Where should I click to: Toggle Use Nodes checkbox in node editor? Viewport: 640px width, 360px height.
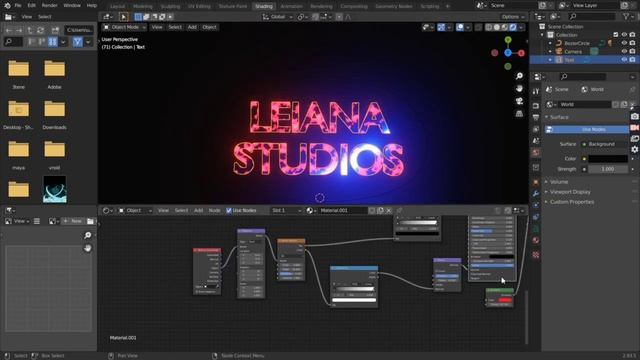tap(229, 211)
